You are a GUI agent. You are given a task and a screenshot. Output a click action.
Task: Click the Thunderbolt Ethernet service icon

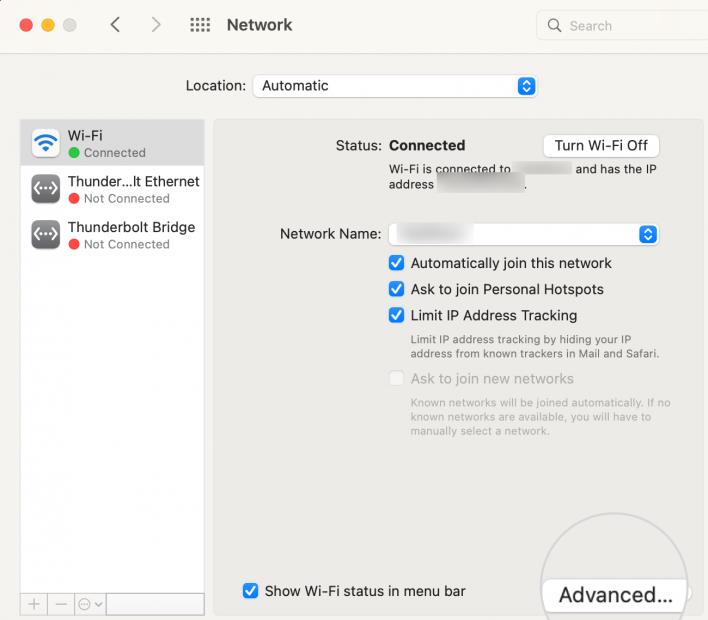pyautogui.click(x=46, y=189)
